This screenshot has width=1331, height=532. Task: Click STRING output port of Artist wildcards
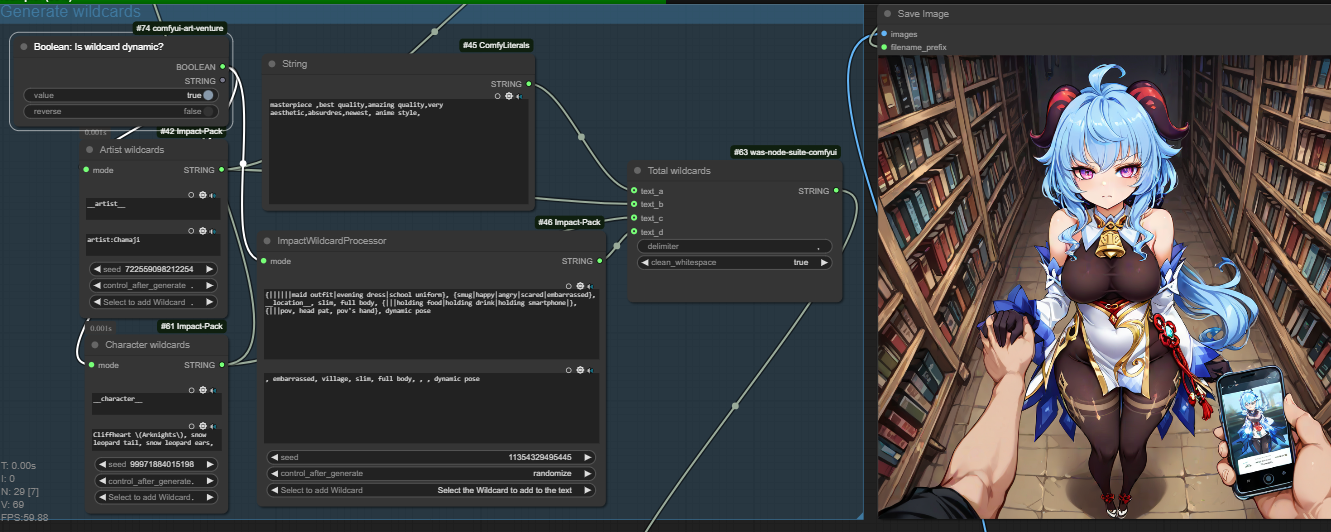(x=223, y=170)
